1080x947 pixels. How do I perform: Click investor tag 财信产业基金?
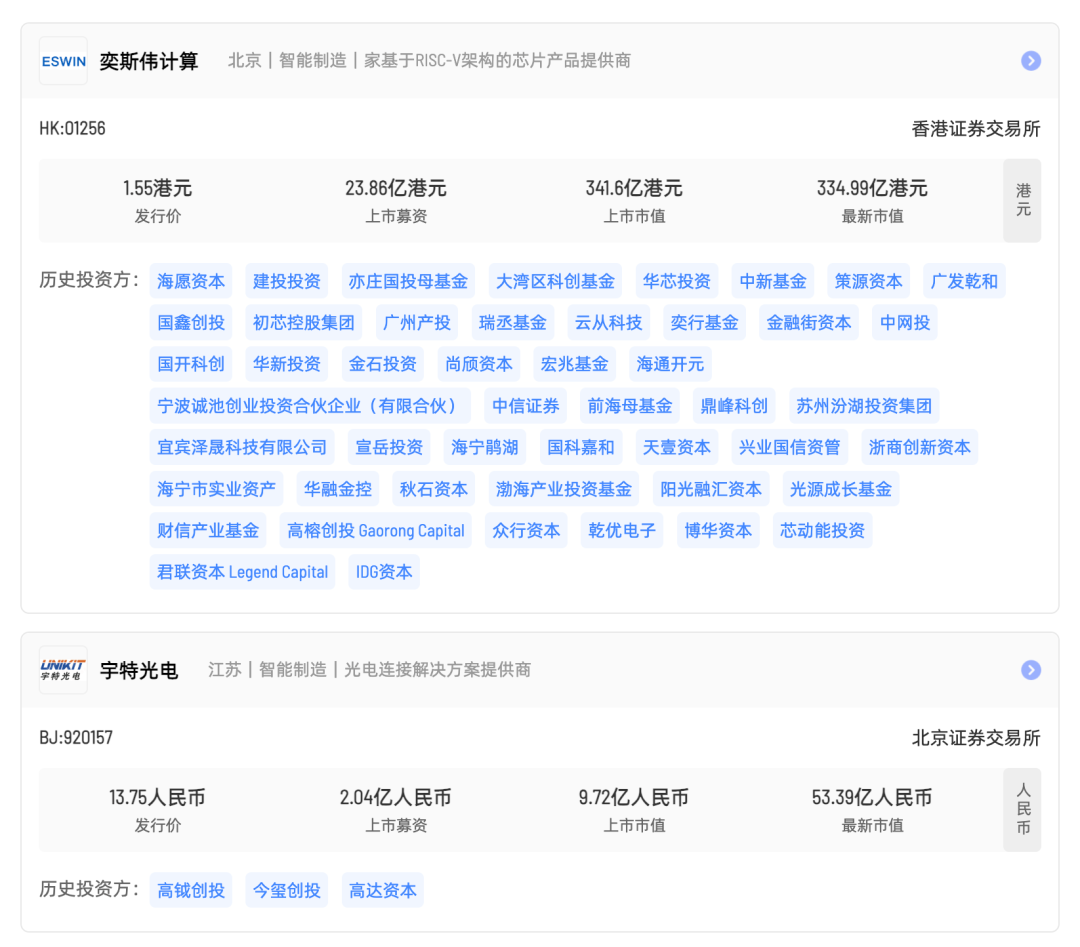208,530
